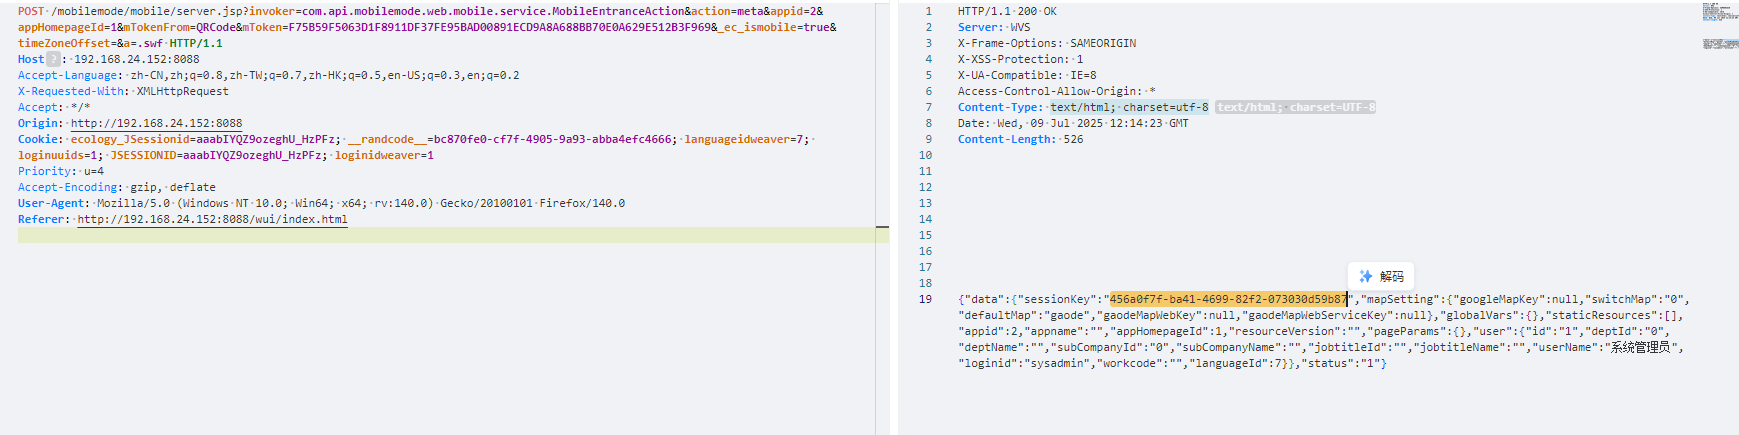Click the Accept-Encoding header gzip, deflate

(x=117, y=187)
